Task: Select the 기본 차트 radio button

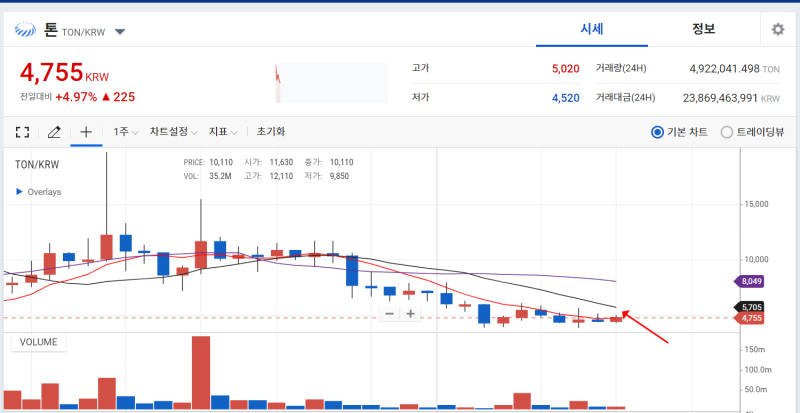Action: 657,133
